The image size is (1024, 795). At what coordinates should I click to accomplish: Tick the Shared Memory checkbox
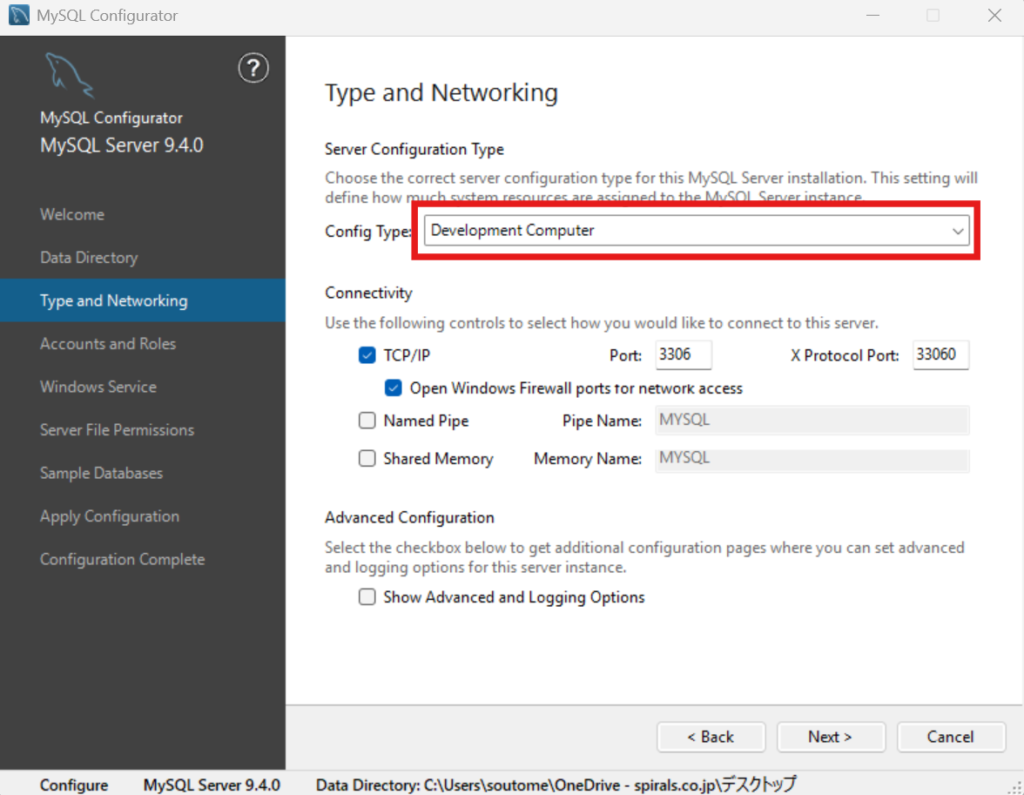click(367, 459)
